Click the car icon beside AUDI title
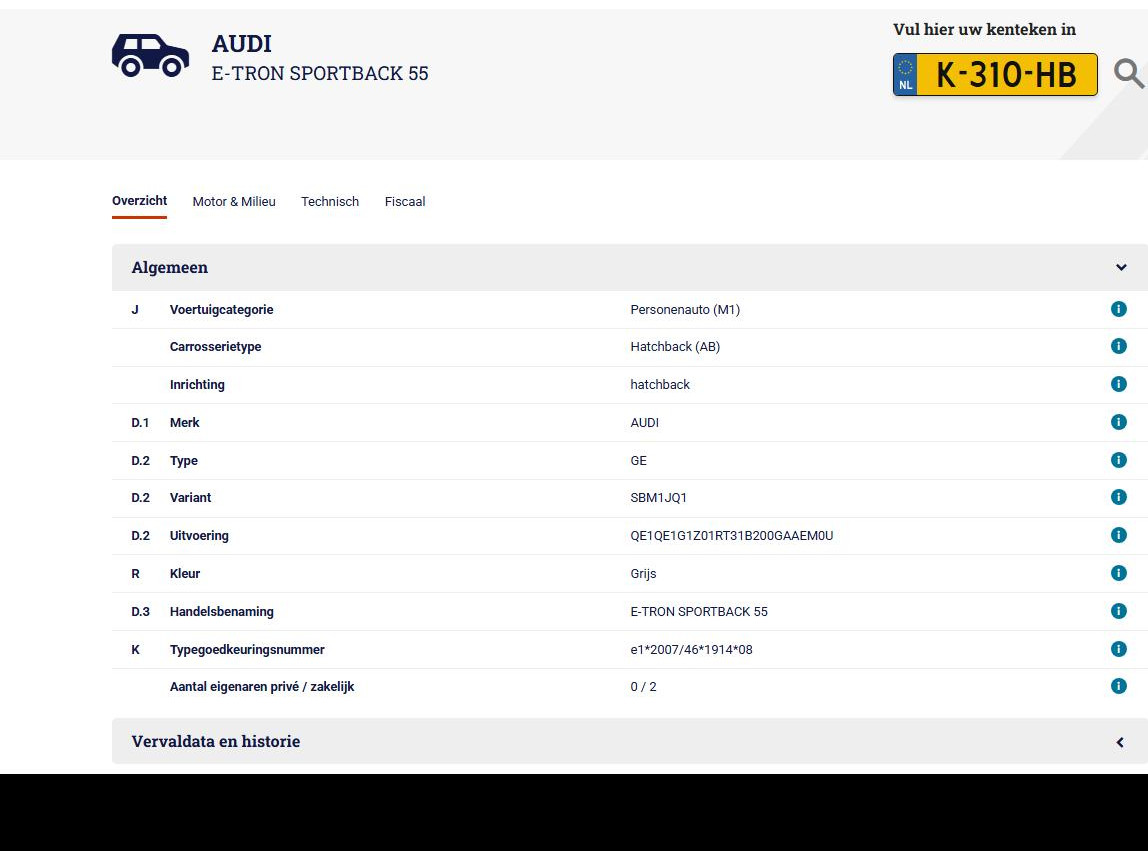 pos(150,55)
